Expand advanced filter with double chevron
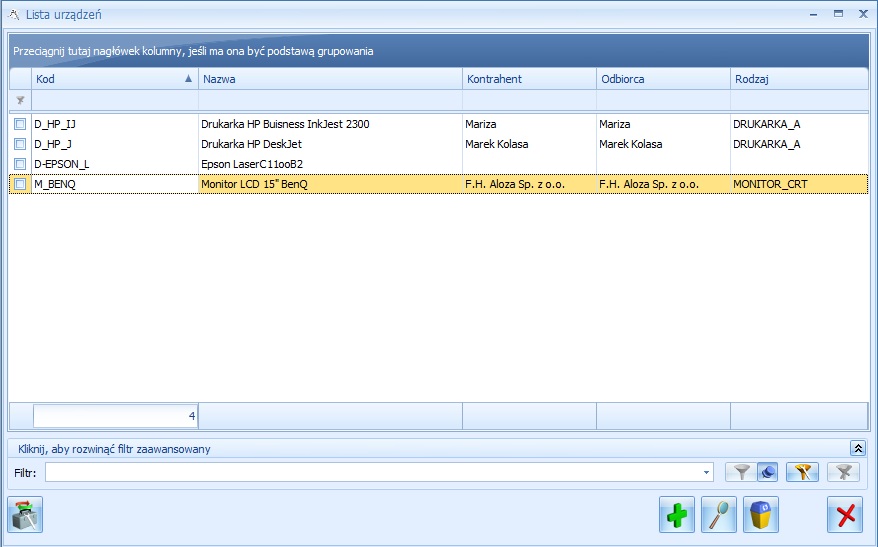Viewport: 878px width, 547px height. coord(857,448)
